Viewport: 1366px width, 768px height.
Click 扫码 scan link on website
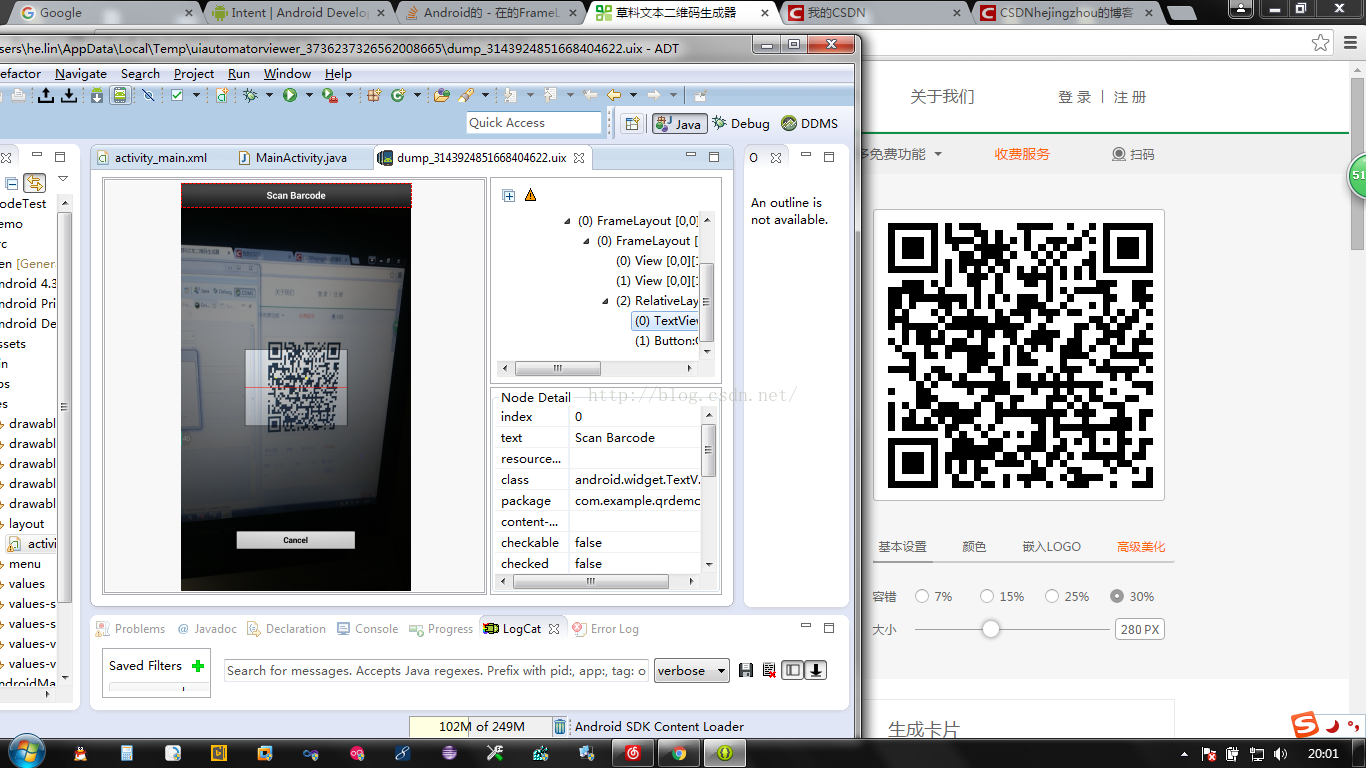(x=1133, y=154)
